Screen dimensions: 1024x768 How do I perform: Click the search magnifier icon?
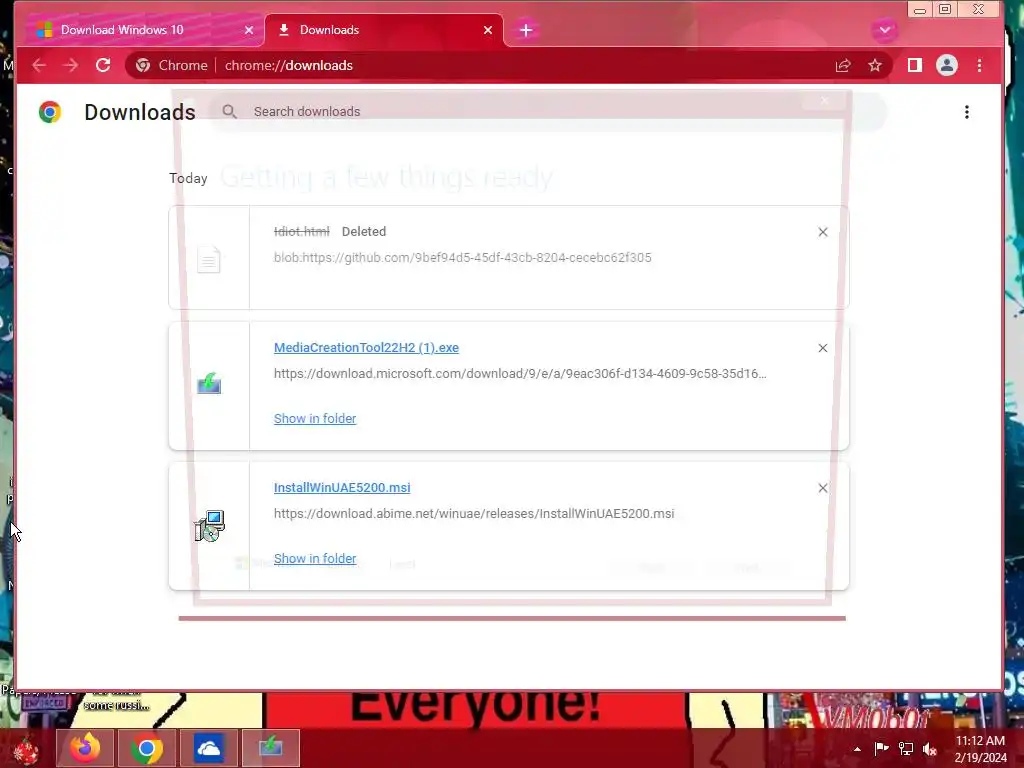[x=229, y=112]
